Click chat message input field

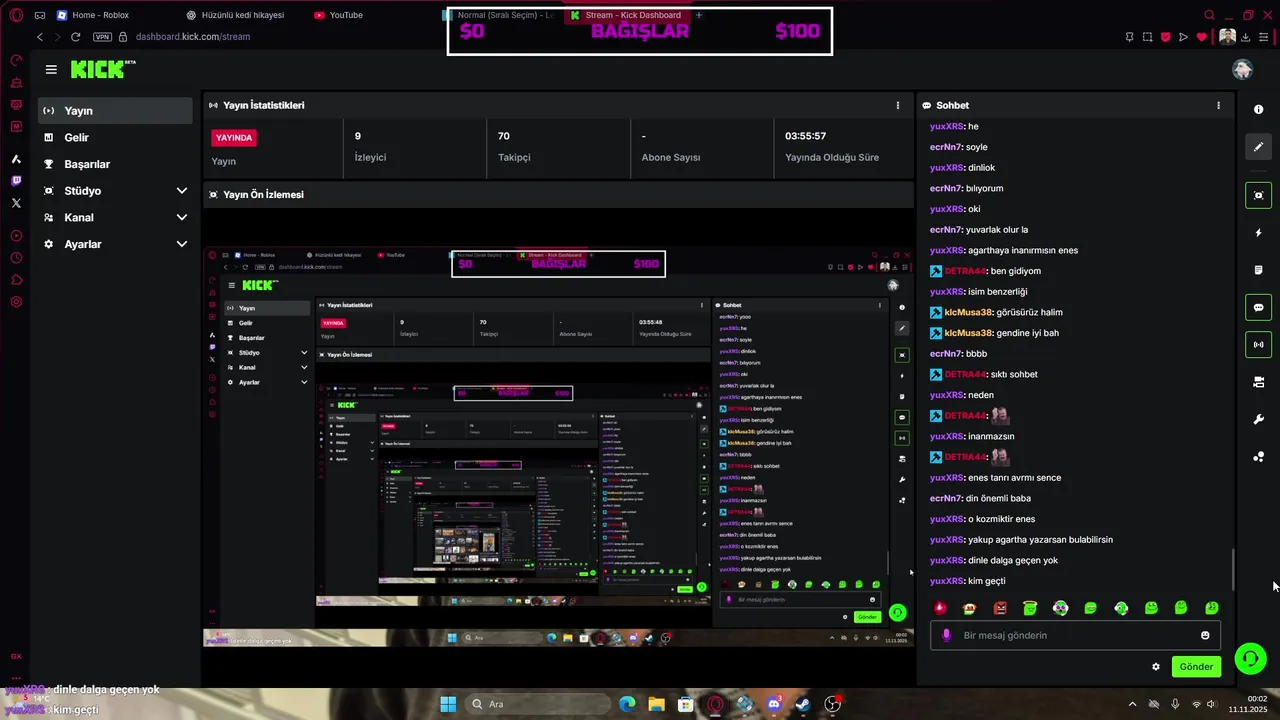pyautogui.click(x=1075, y=635)
